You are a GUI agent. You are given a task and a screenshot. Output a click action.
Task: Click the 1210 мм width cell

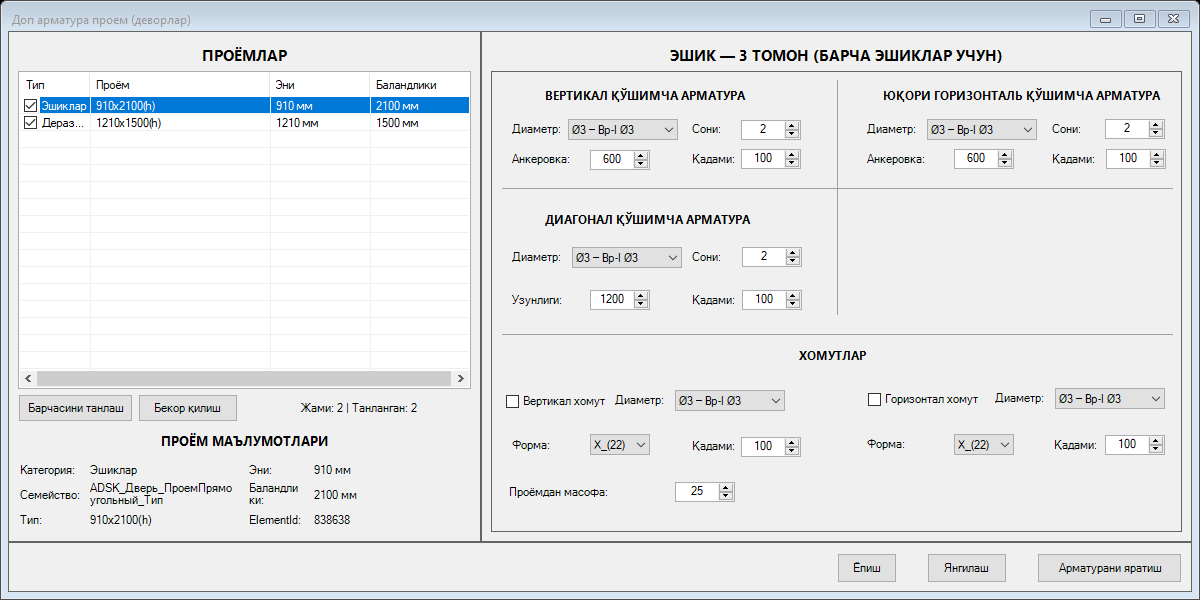coord(320,123)
